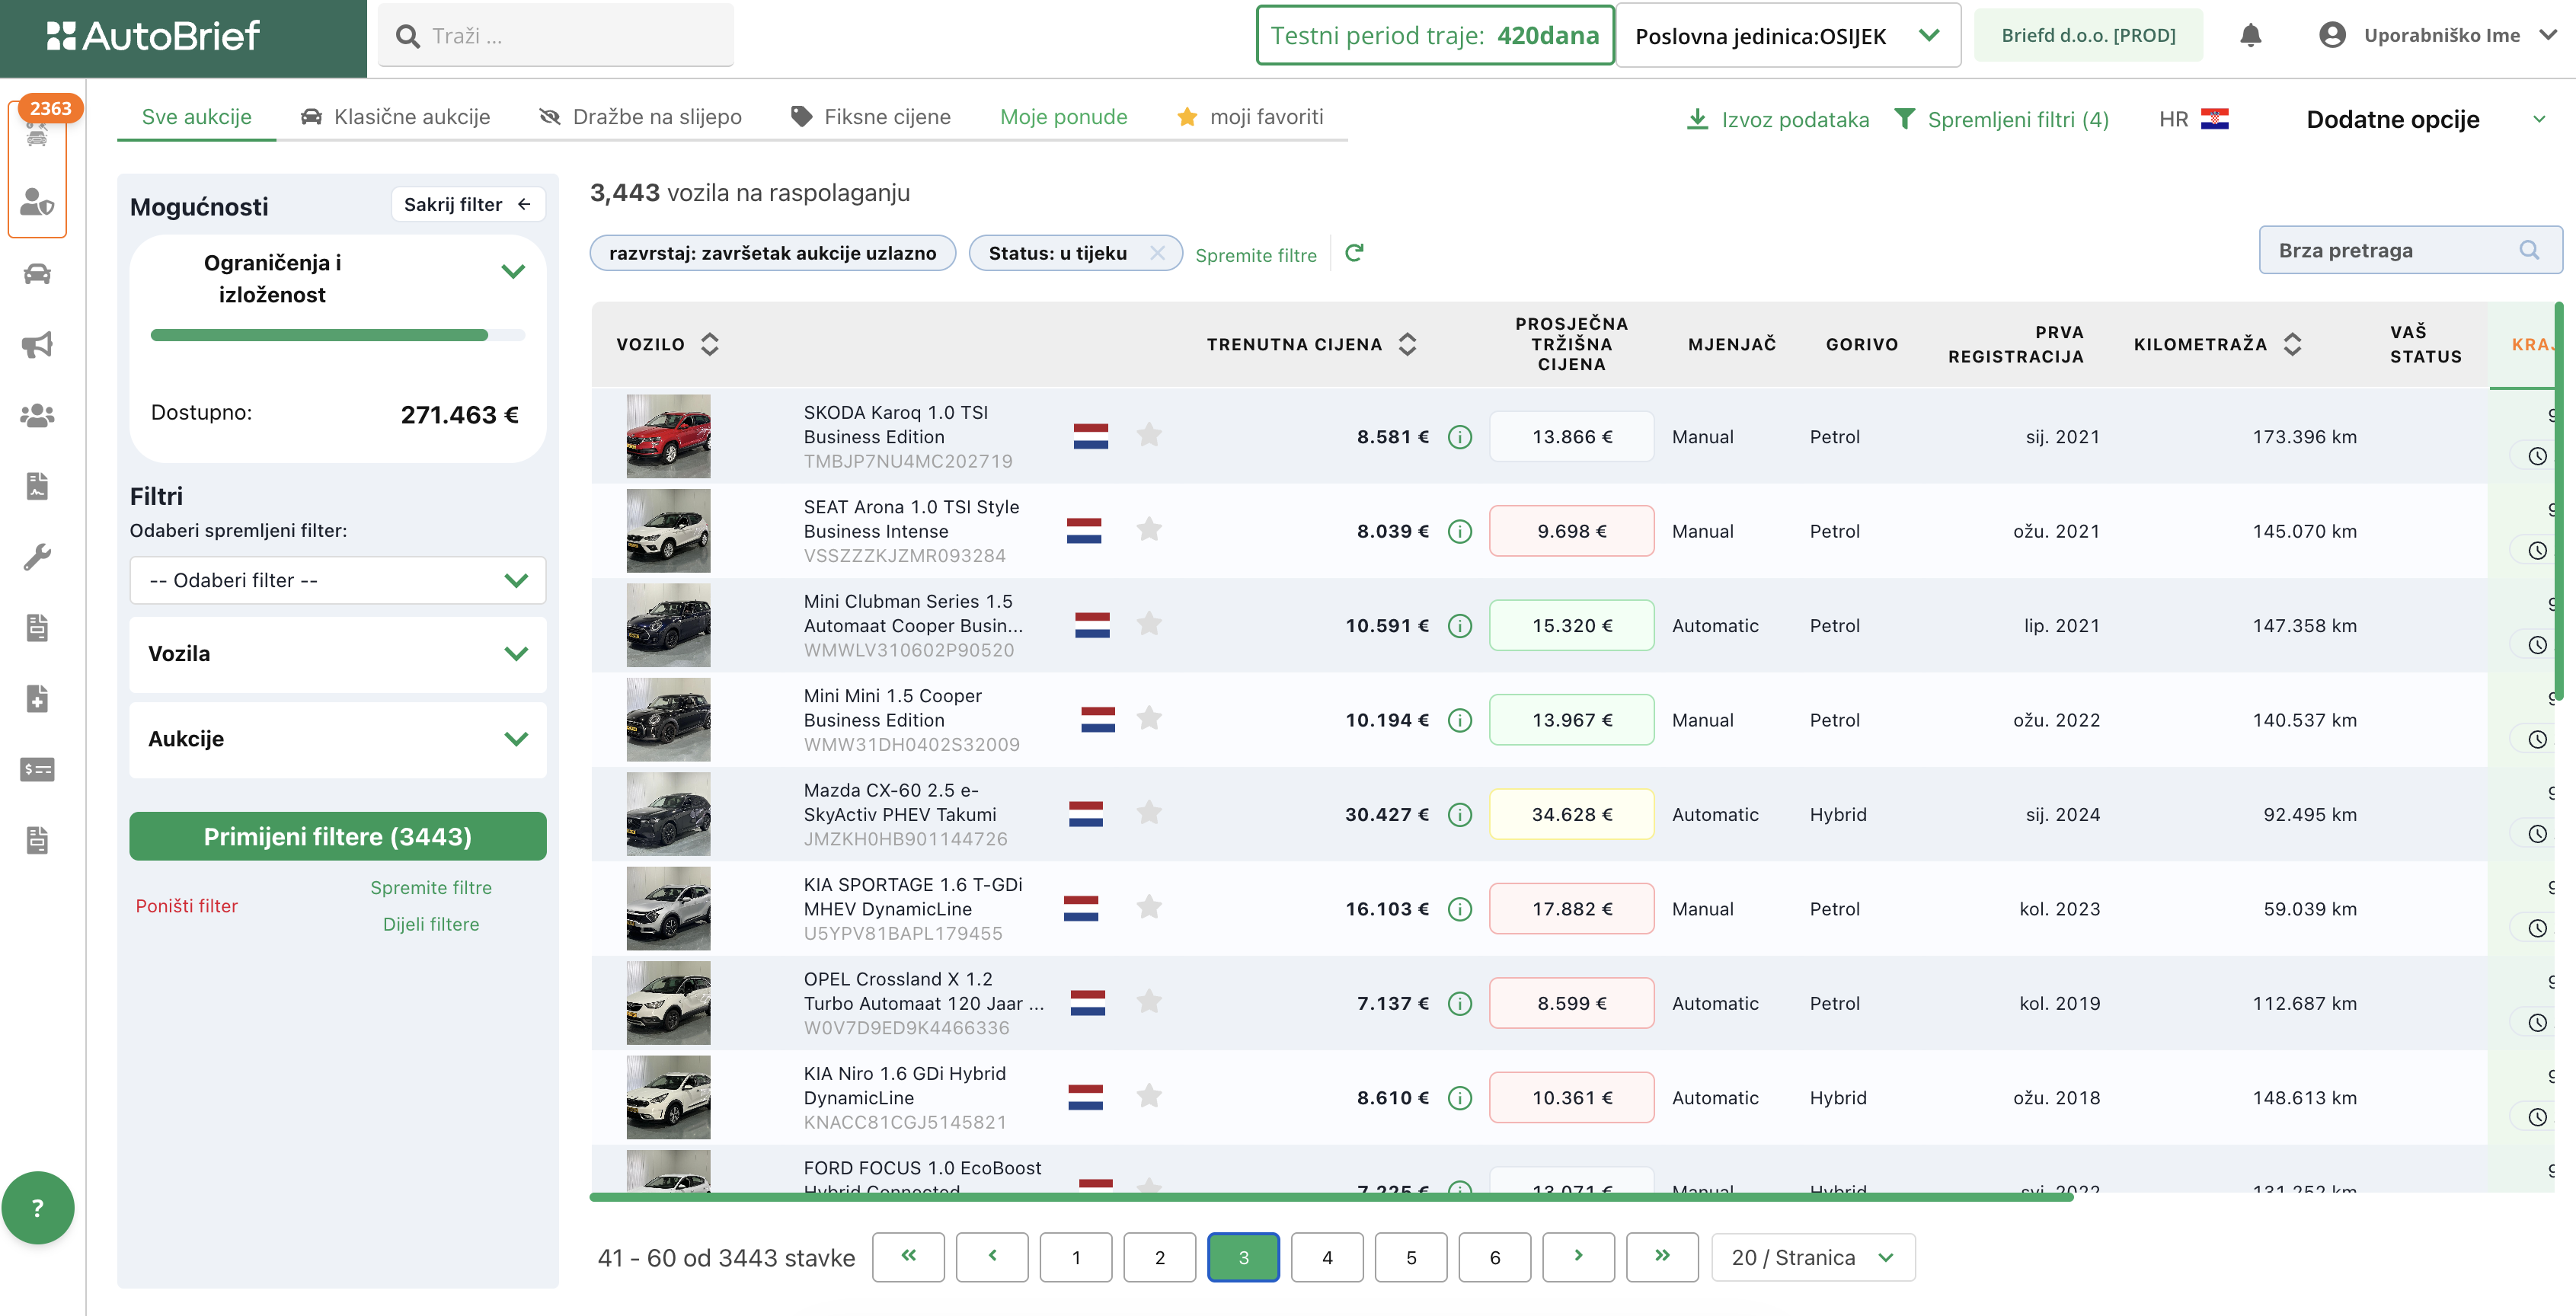2576x1316 pixels.
Task: Toggle favorite star for Mazda CX-60
Action: point(1149,813)
